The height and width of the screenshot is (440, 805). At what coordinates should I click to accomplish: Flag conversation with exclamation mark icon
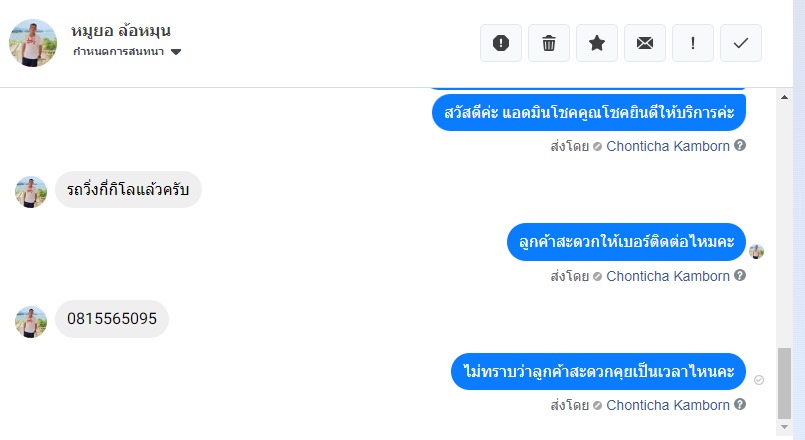(693, 43)
